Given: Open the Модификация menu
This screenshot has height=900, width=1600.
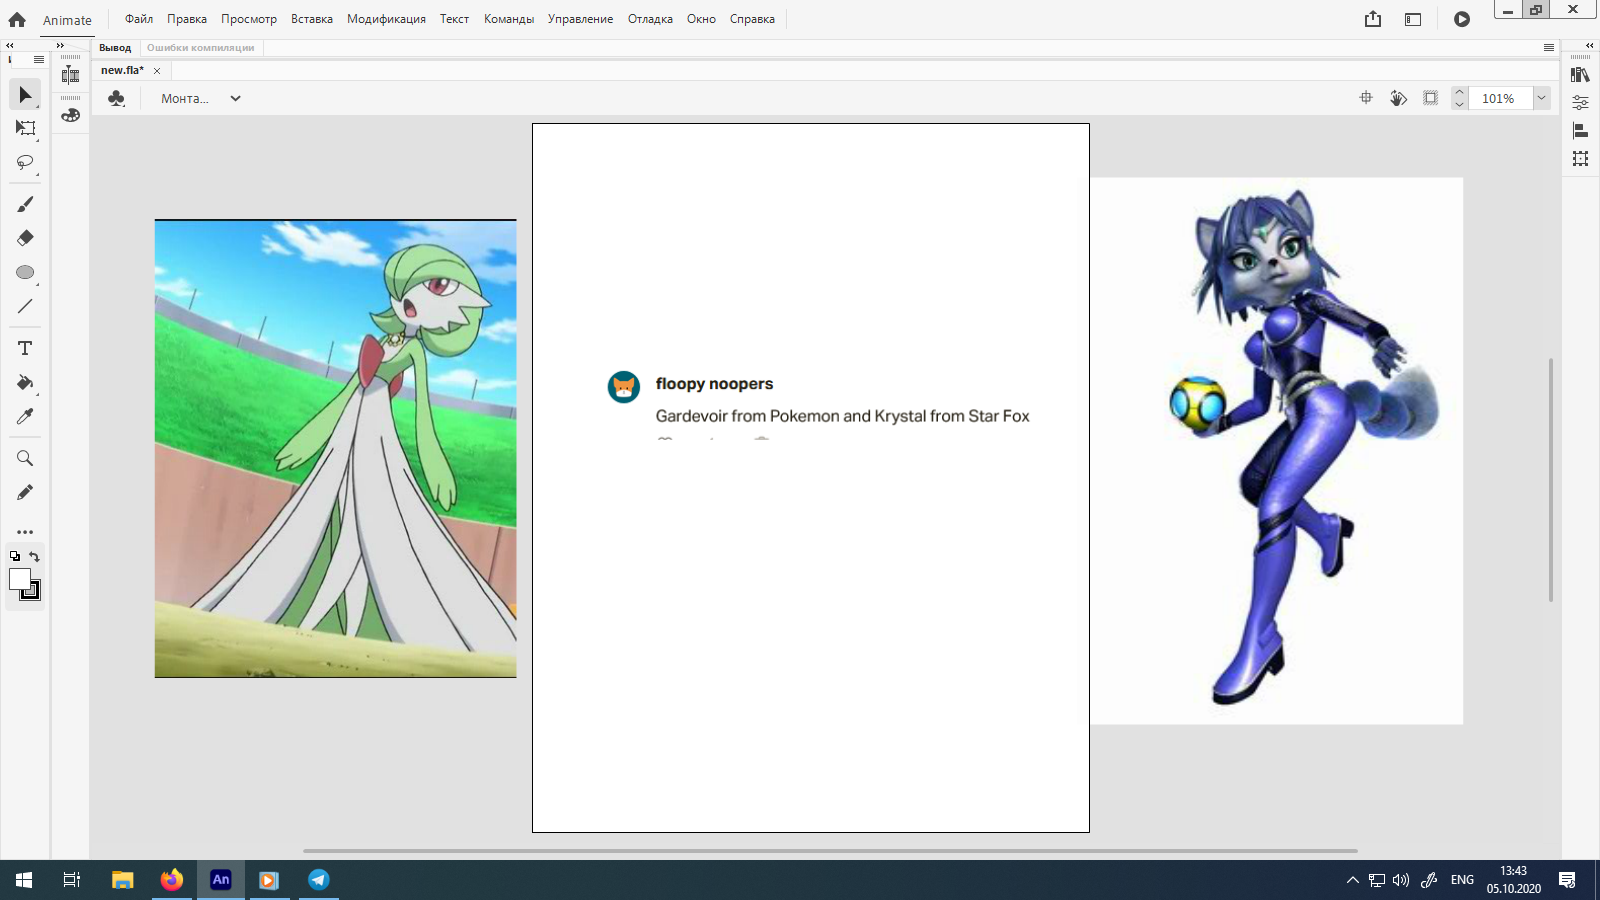Looking at the screenshot, I should [x=386, y=19].
